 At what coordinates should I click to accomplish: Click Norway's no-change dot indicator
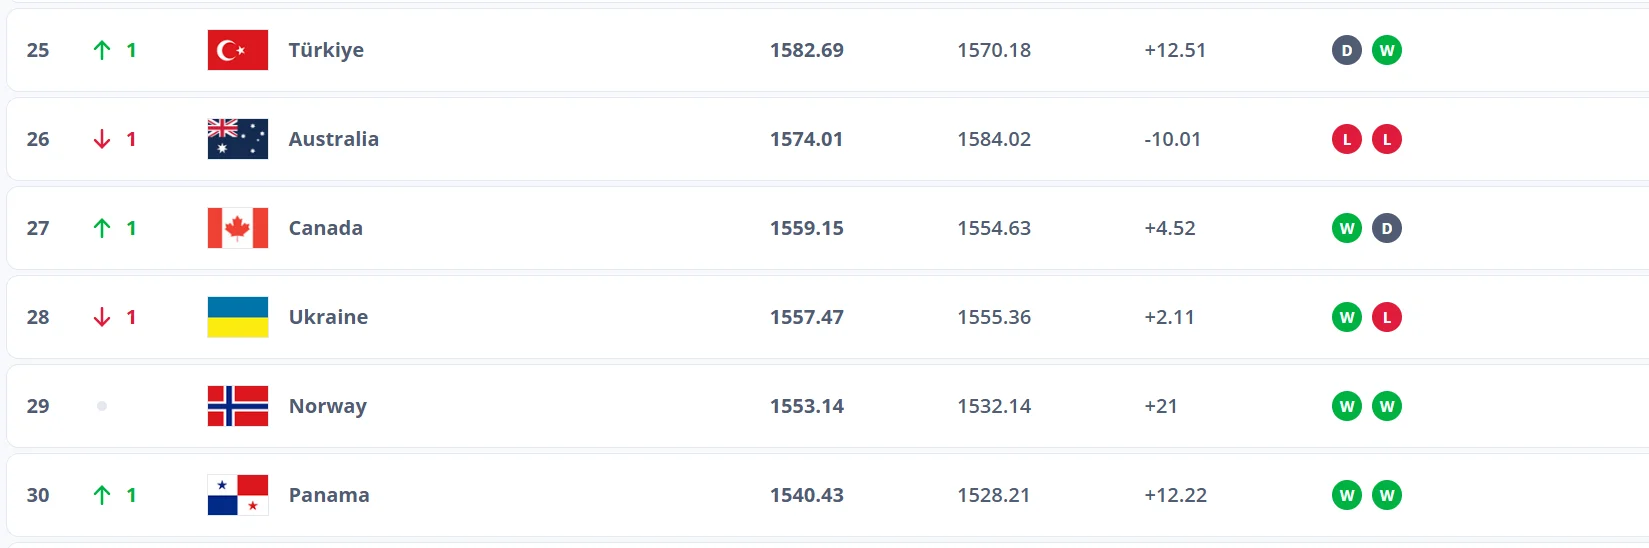(x=102, y=406)
